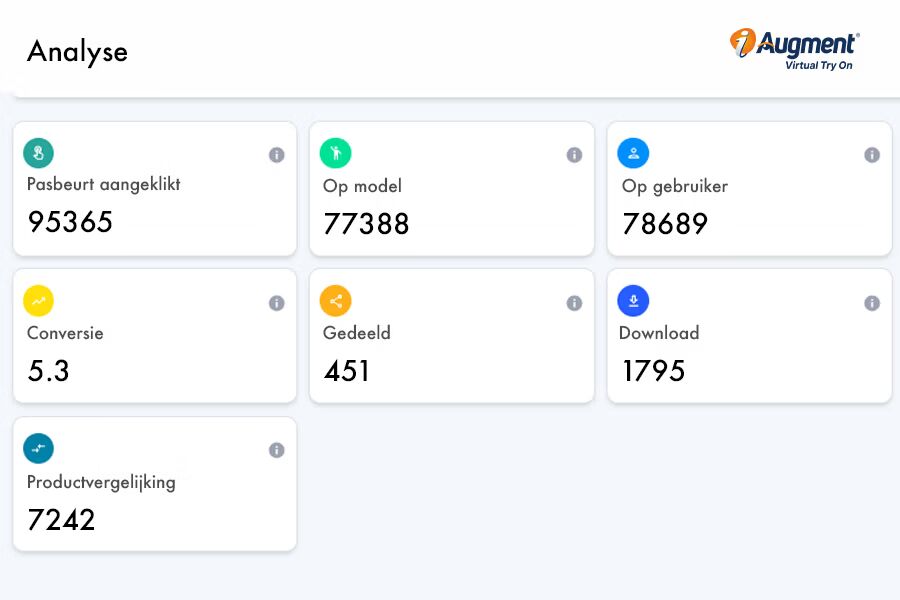Click the info icon on Download card
Image resolution: width=900 pixels, height=600 pixels.
click(871, 302)
